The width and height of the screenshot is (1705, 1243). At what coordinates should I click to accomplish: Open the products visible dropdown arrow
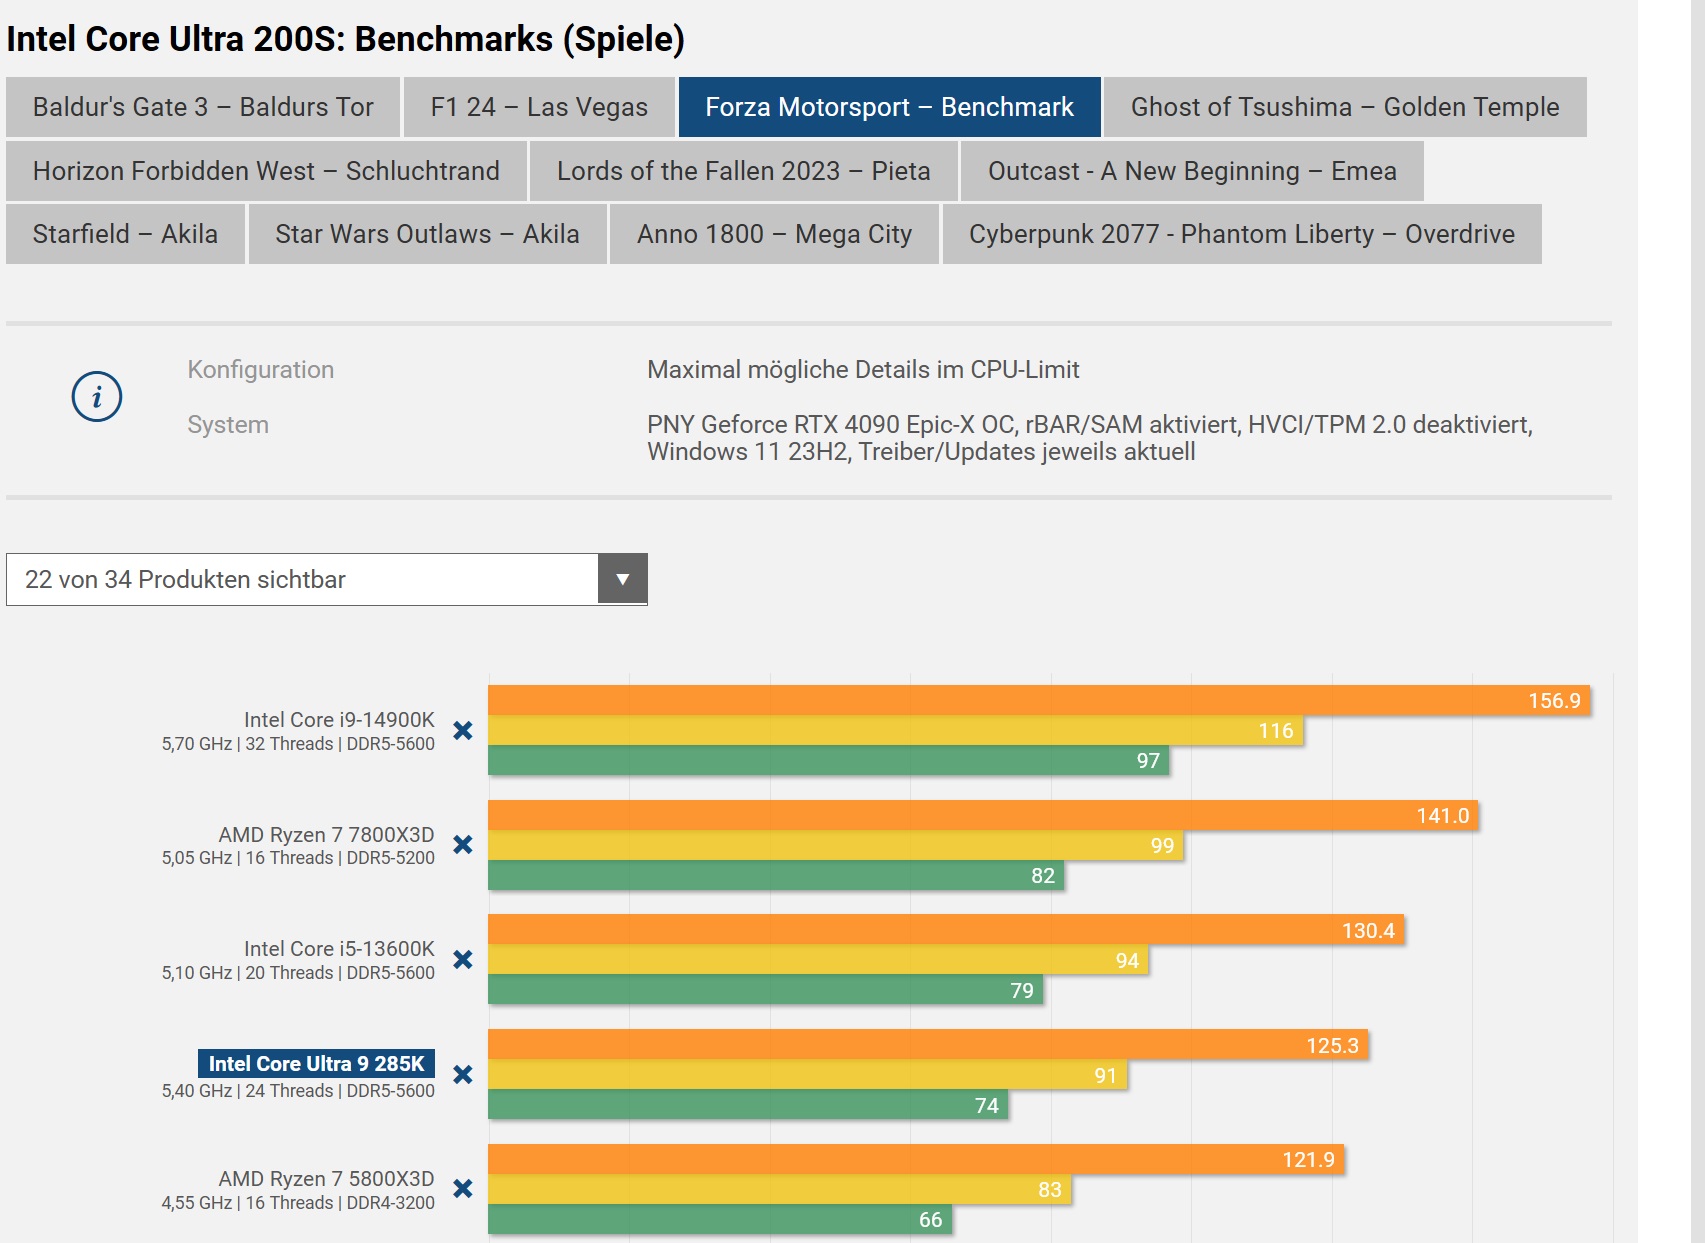point(622,579)
